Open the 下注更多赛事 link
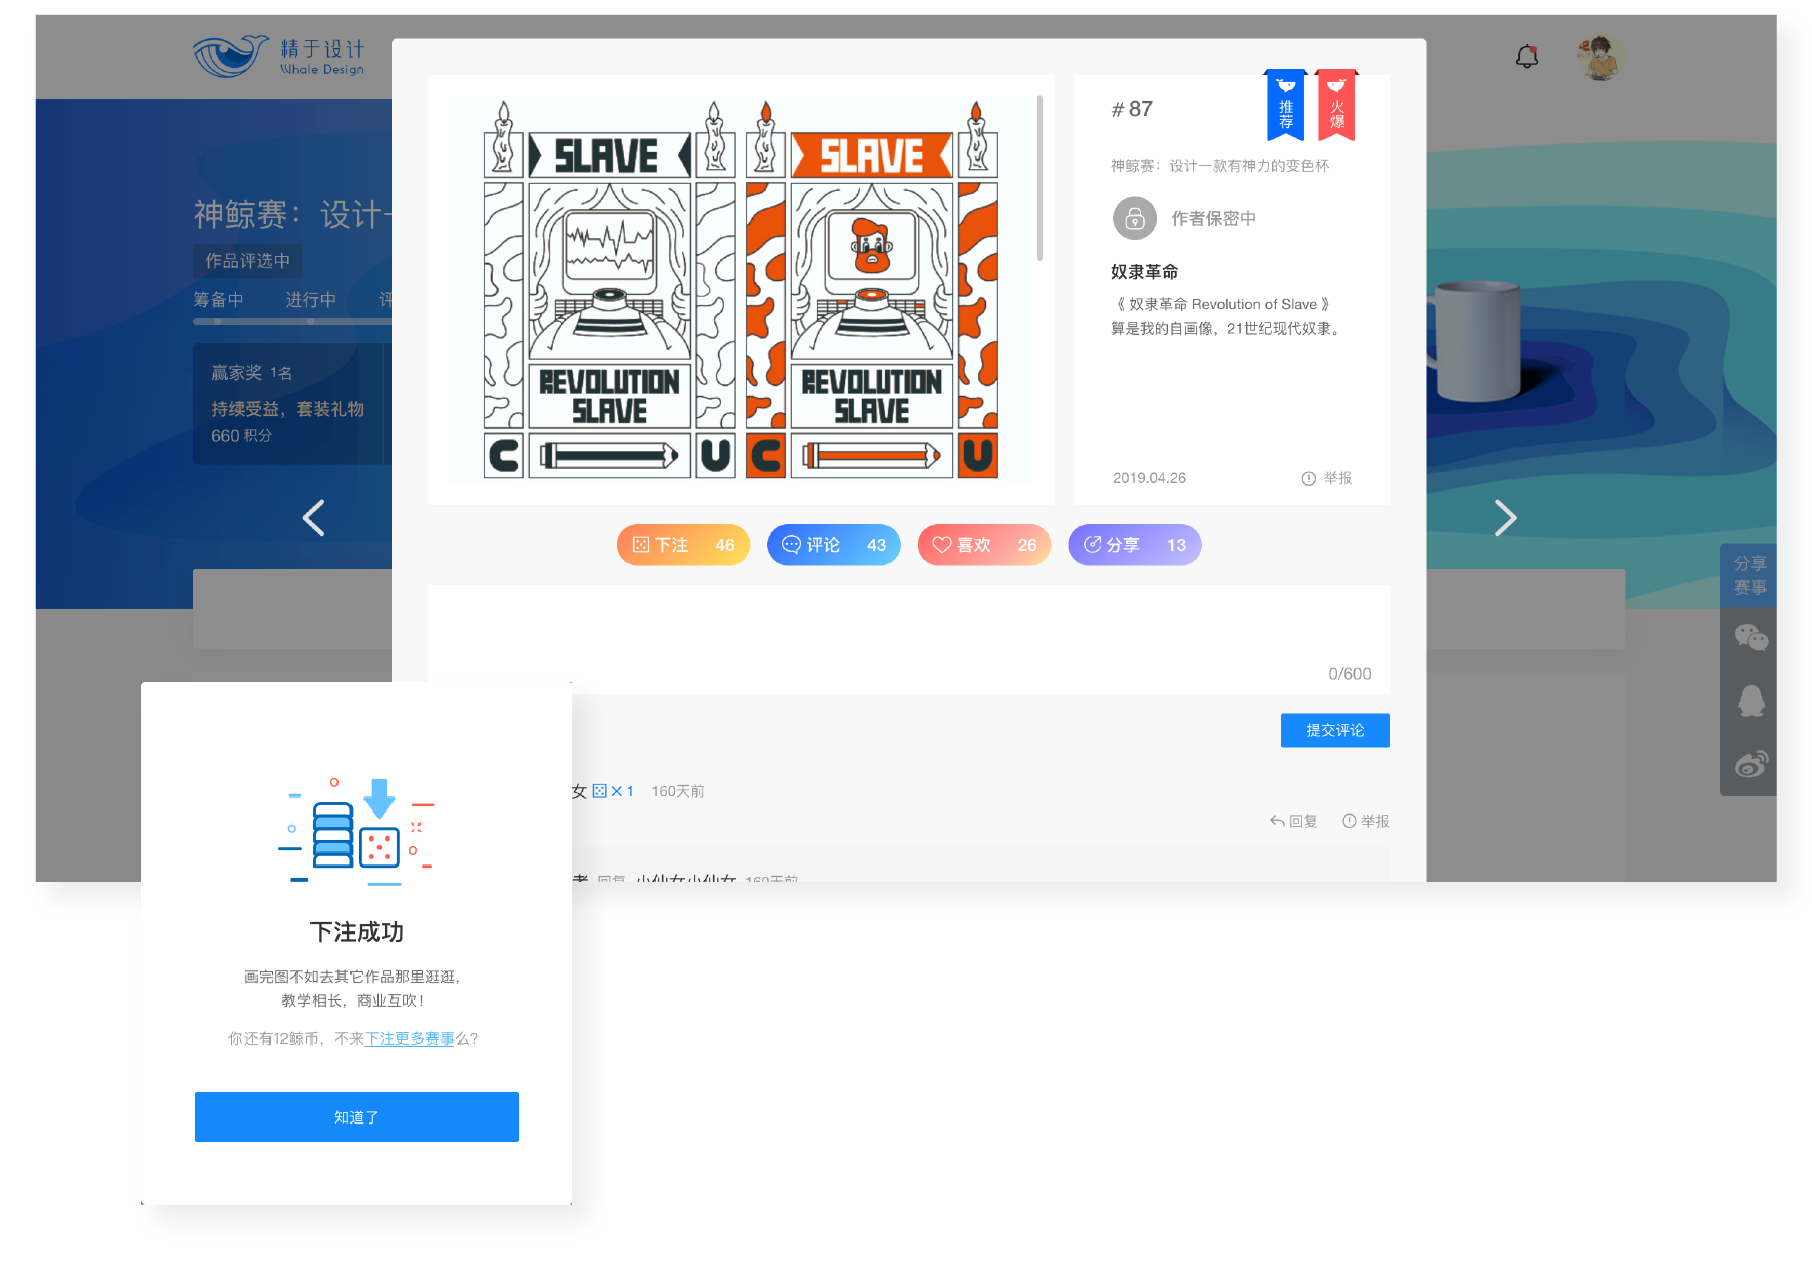Screen dimensions: 1812x1277 (x=409, y=1039)
